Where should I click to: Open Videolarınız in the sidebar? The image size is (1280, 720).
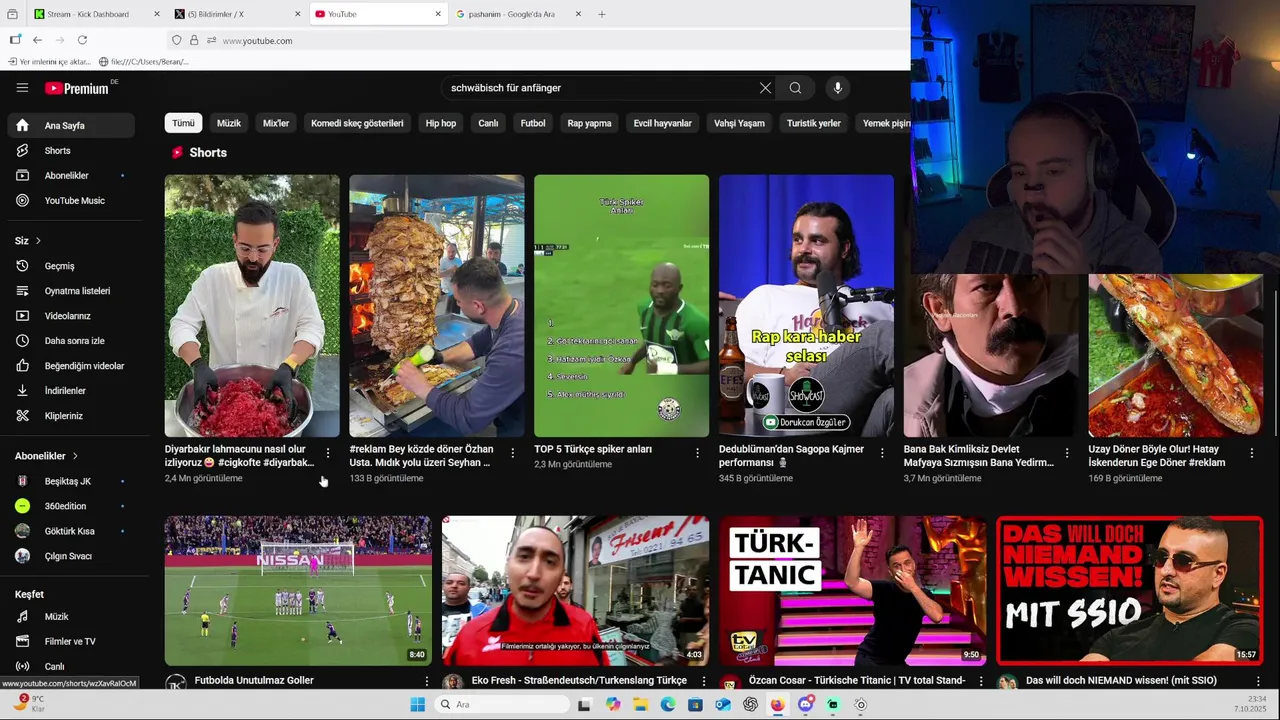pos(70,316)
